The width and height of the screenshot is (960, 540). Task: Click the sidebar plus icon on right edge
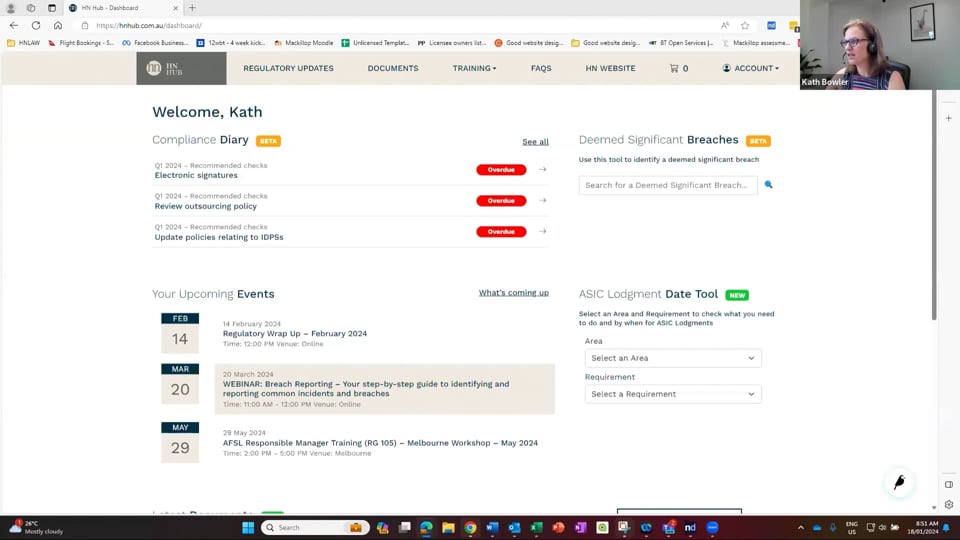coord(948,118)
